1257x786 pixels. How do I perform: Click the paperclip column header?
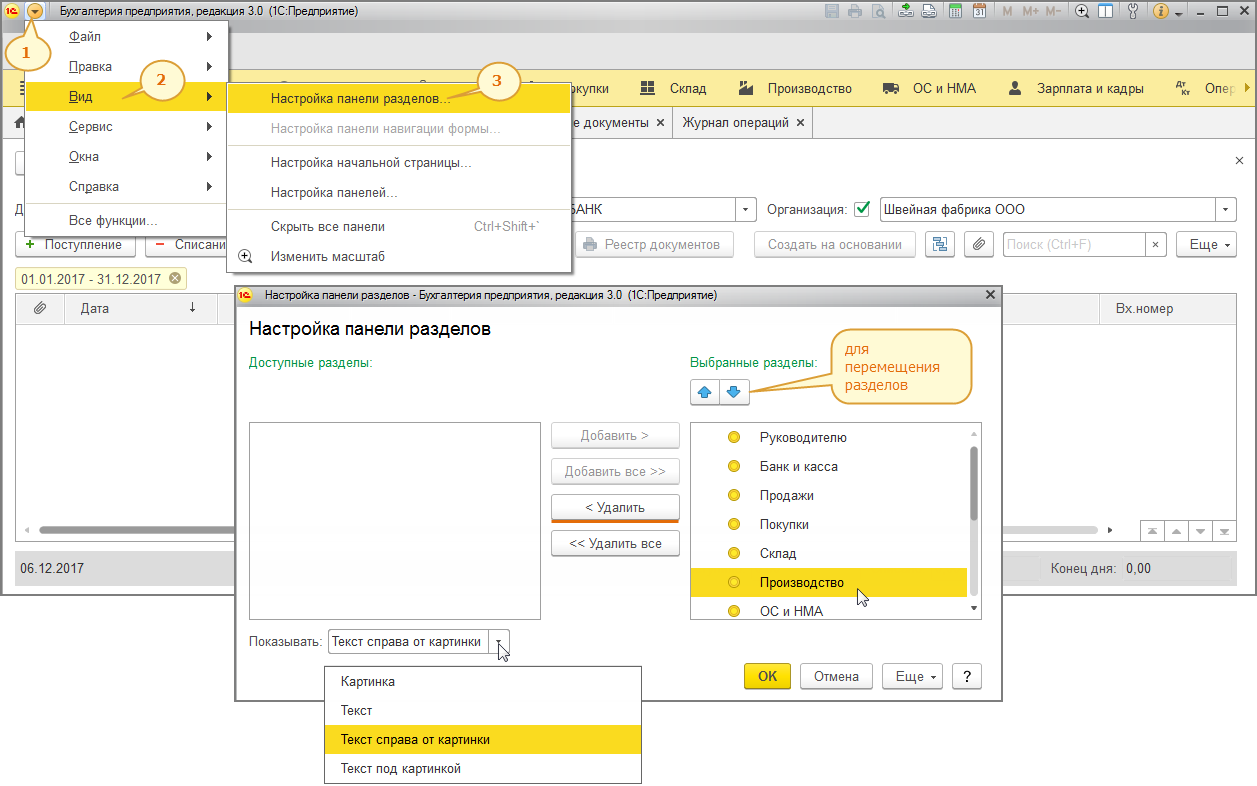(40, 308)
